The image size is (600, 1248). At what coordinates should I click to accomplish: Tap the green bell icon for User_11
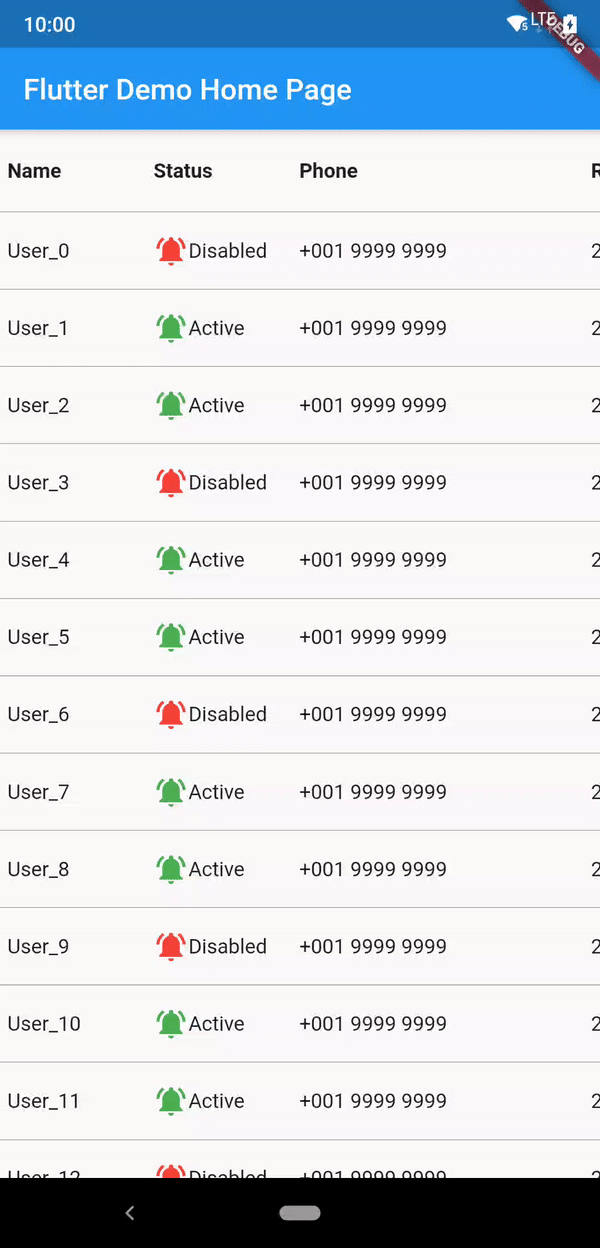171,1101
